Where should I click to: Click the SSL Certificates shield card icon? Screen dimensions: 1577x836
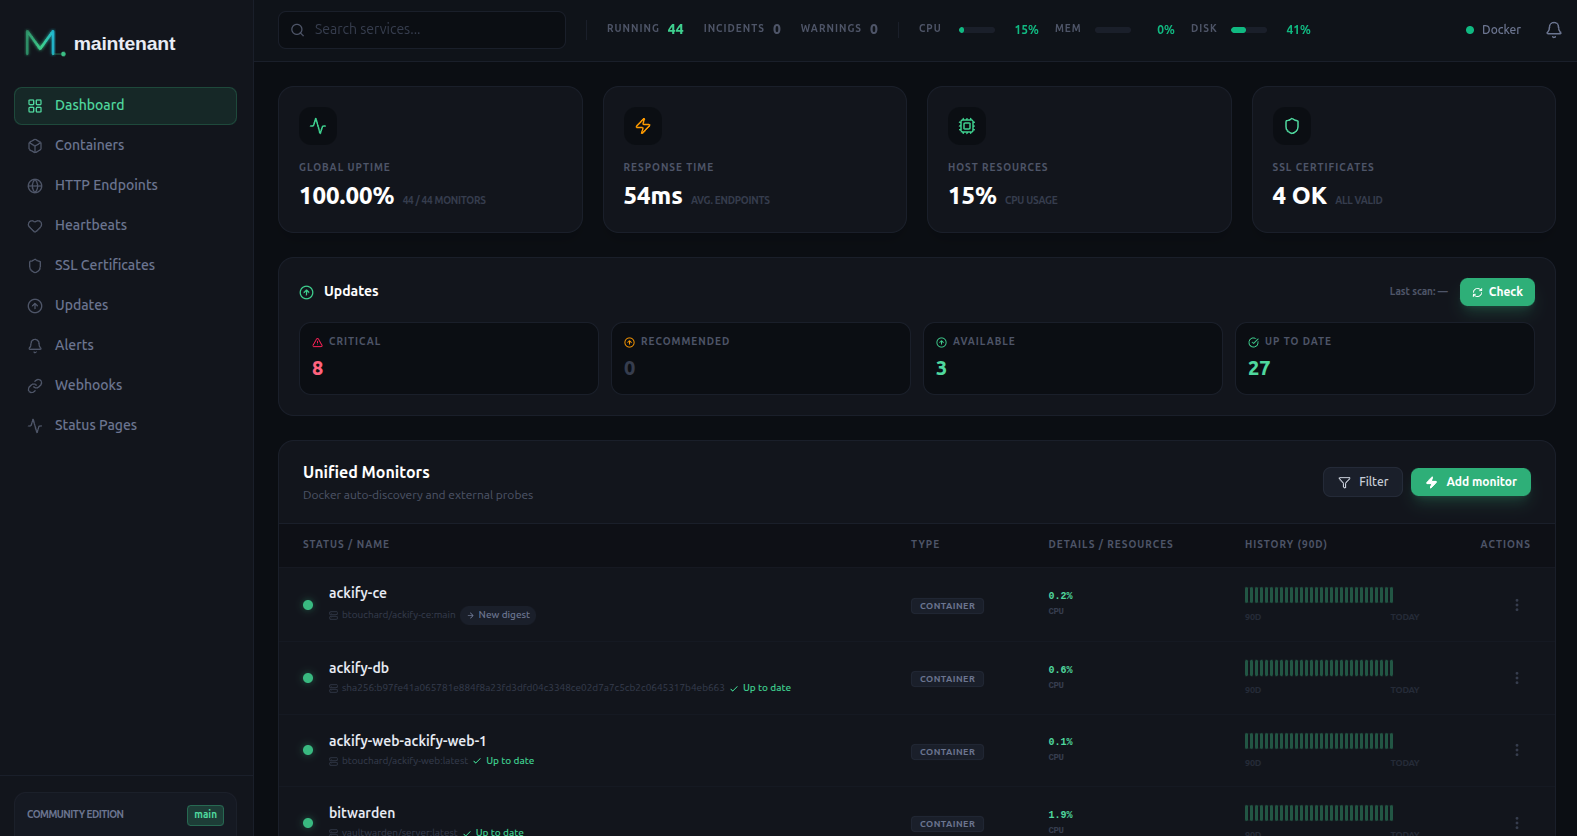click(x=1291, y=126)
